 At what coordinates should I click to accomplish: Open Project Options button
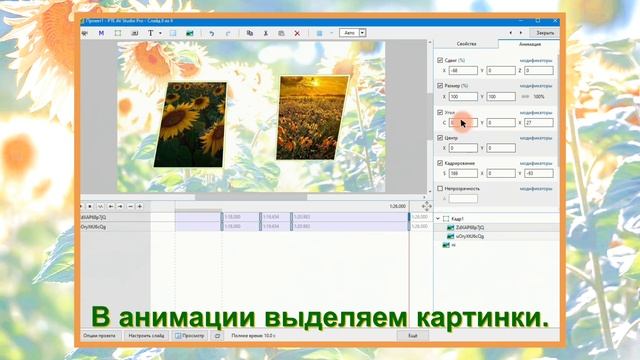pos(100,336)
